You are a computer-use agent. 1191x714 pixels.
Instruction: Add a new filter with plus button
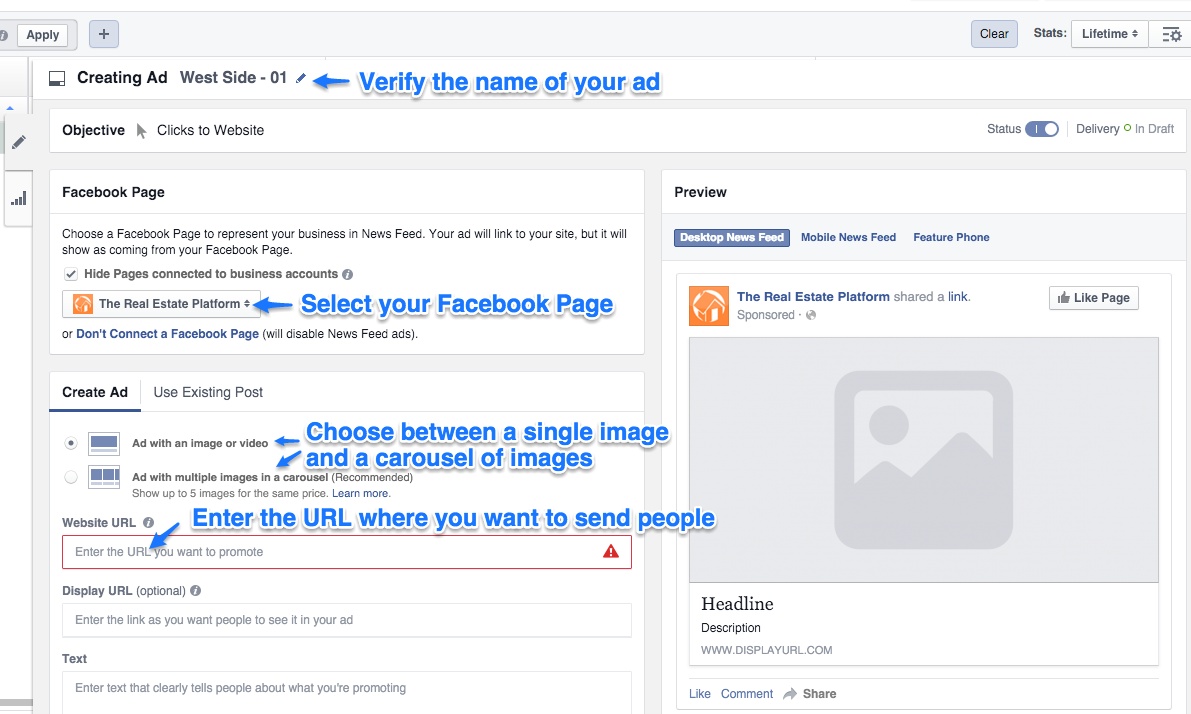click(104, 34)
